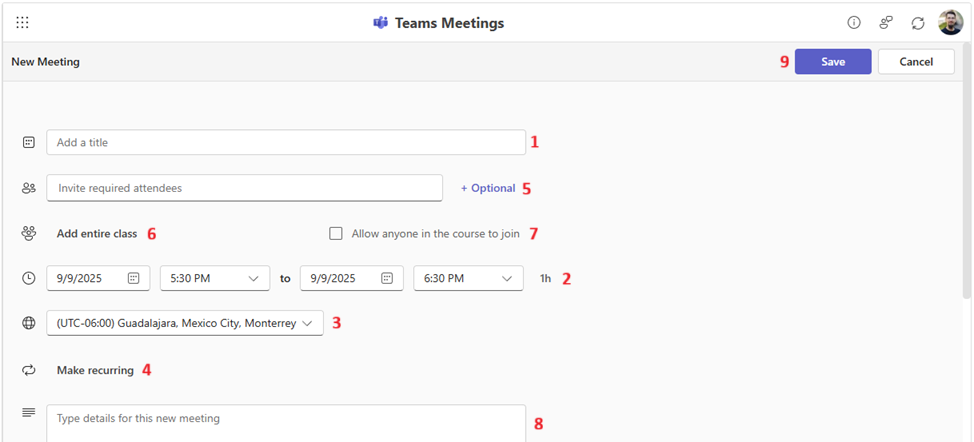Click the Add a title field
The width and height of the screenshot is (974, 442).
coord(285,143)
